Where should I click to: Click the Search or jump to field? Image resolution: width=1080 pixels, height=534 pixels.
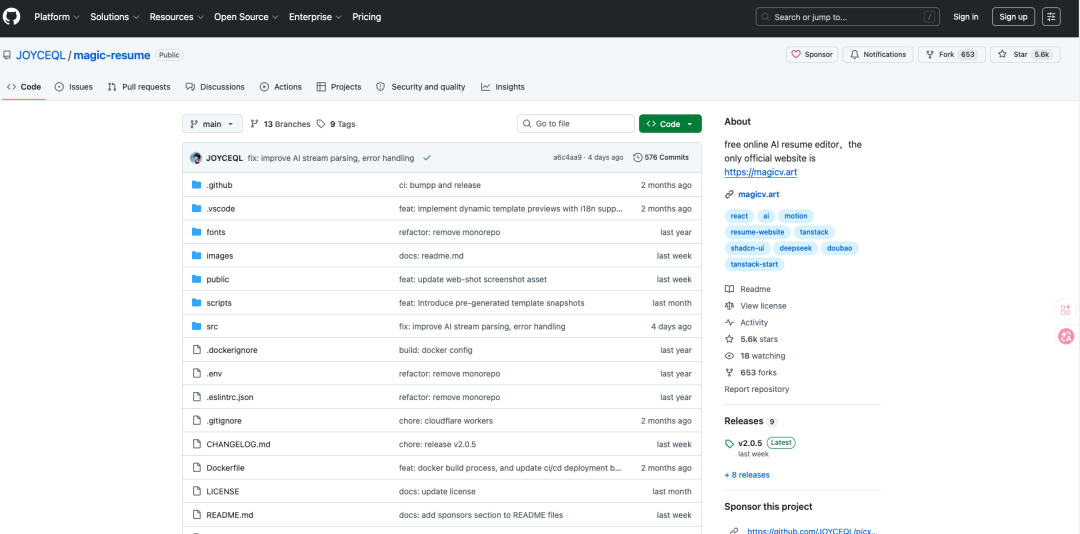(x=847, y=17)
